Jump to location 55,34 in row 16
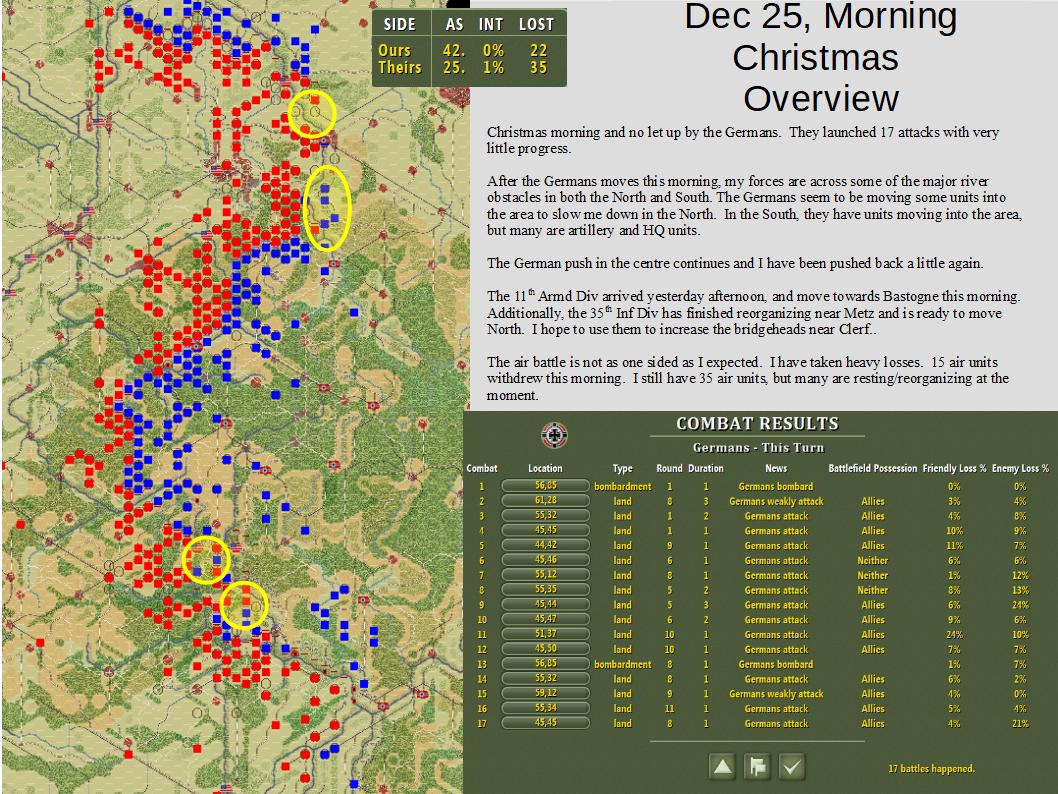This screenshot has height=794, width=1058. click(545, 708)
